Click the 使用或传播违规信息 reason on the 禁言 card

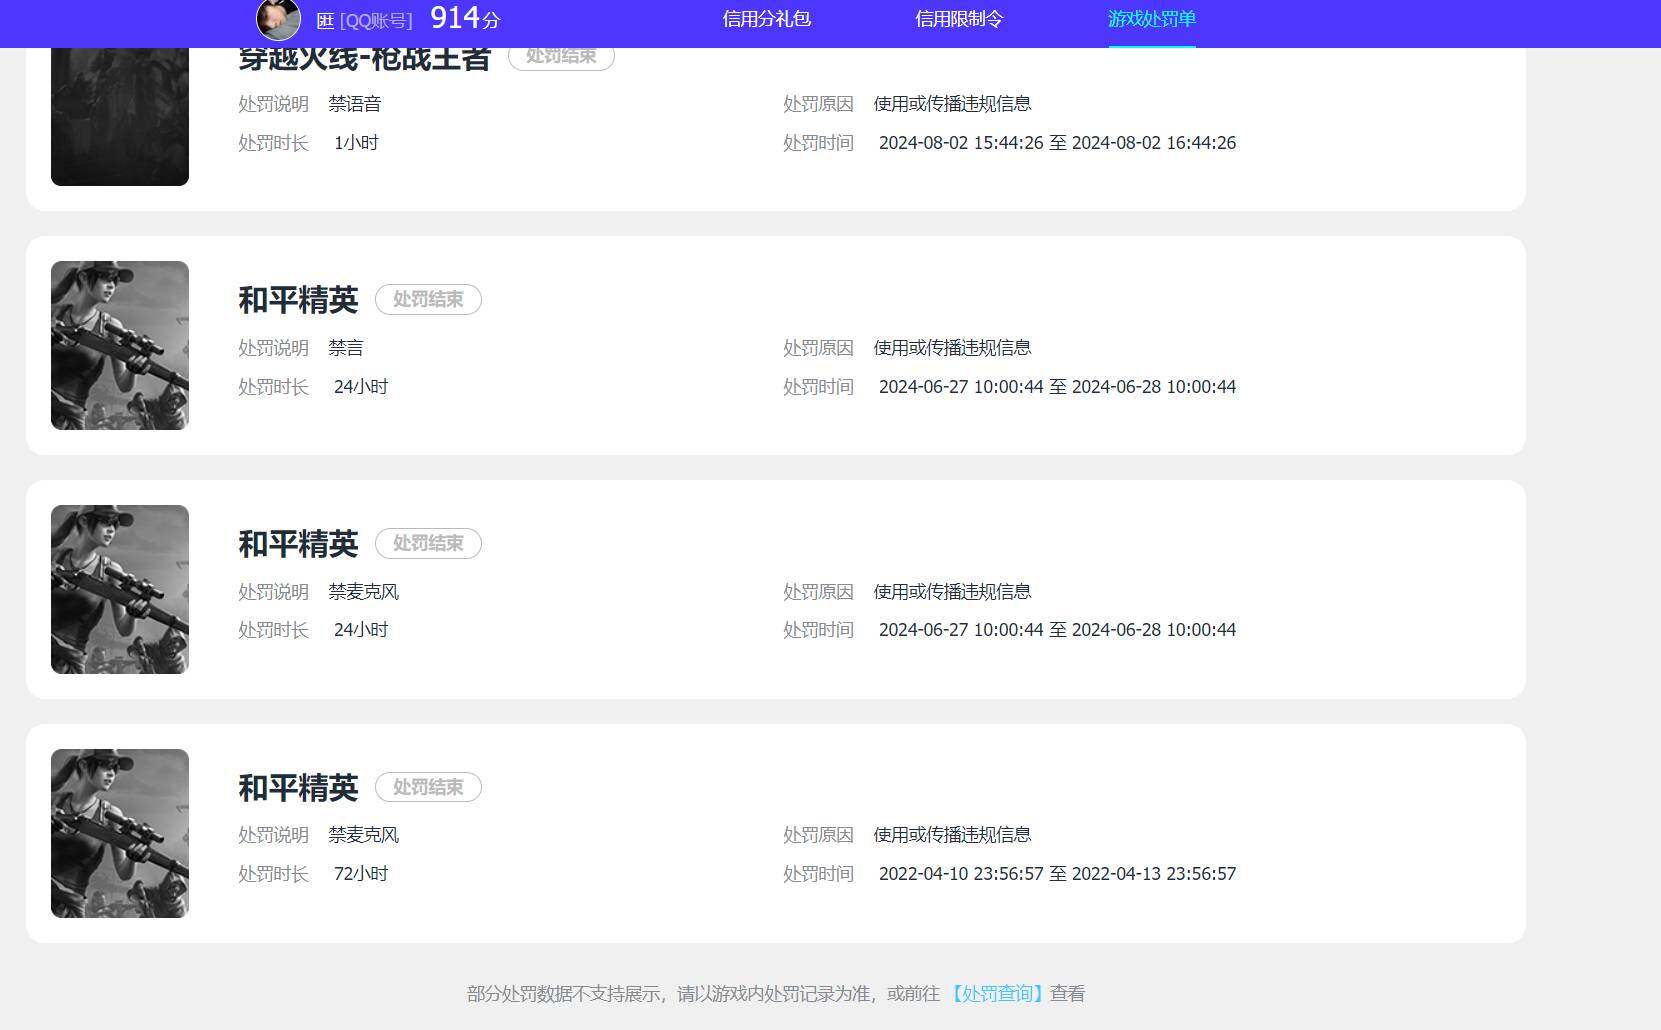[x=952, y=348]
